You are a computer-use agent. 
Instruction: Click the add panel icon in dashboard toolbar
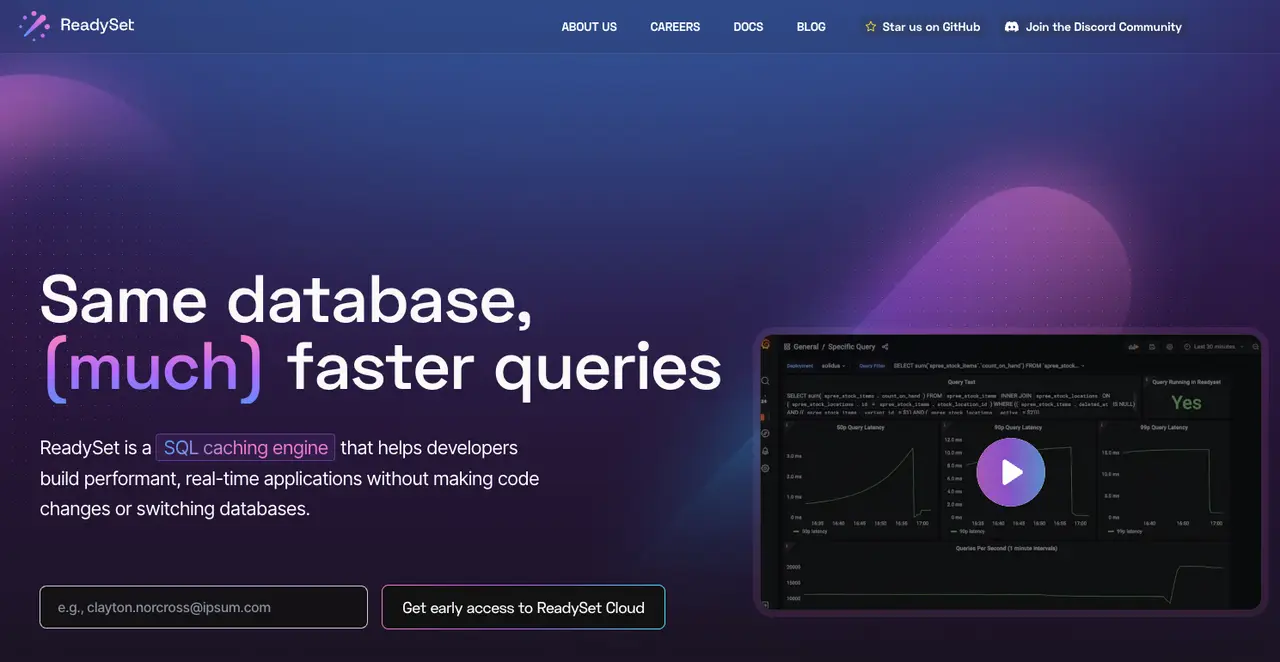1134,347
